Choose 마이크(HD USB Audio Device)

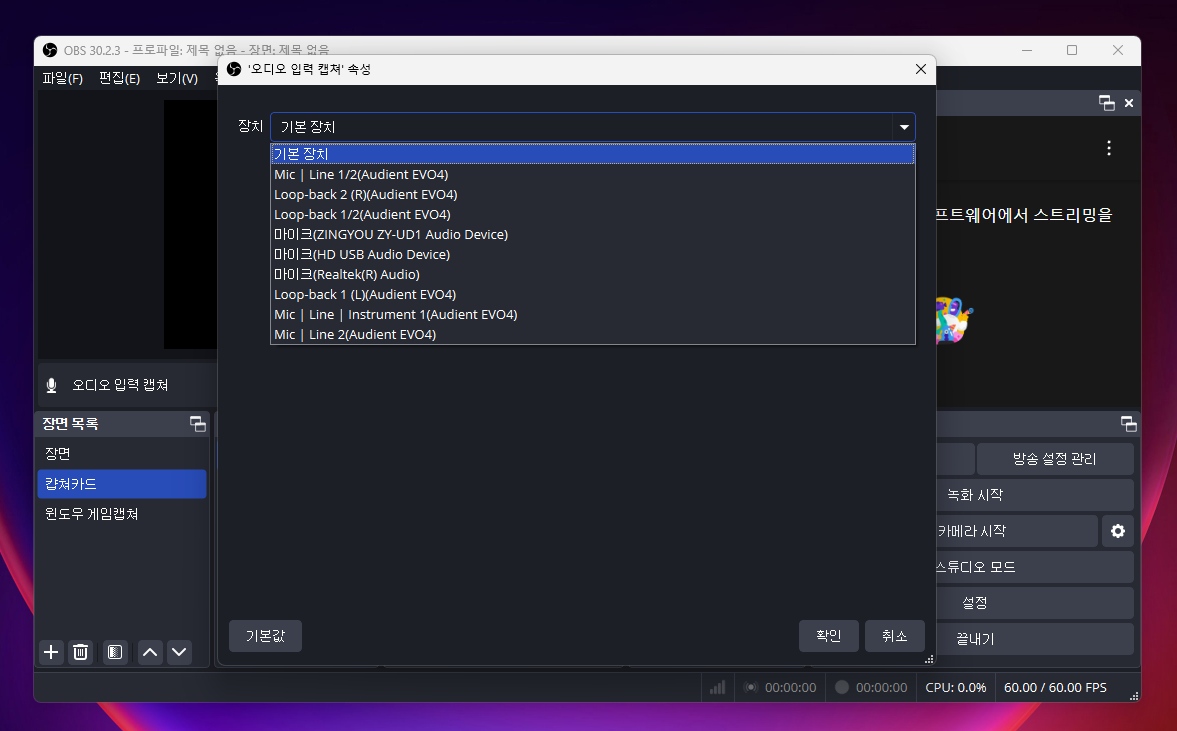593,254
